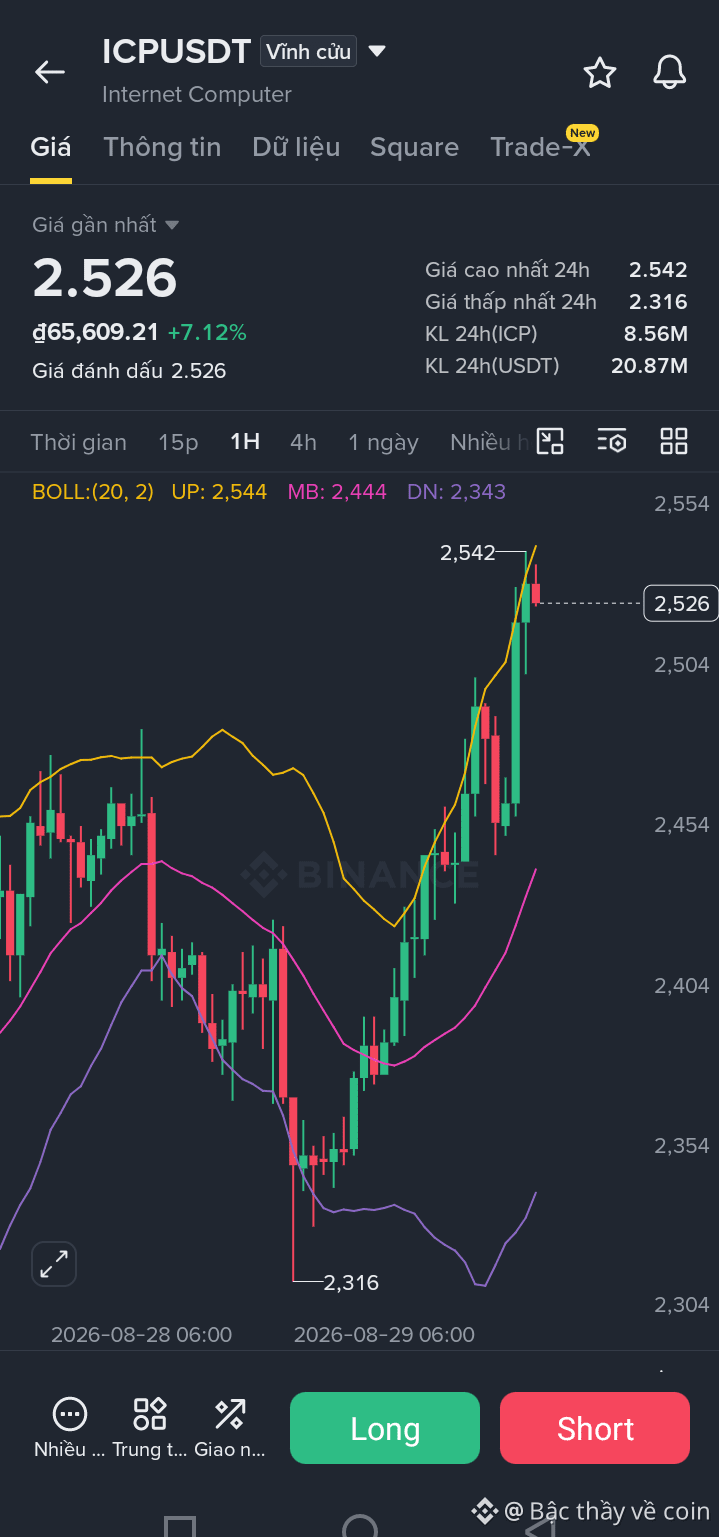
Task: Expand chart to fullscreen with arrows icon
Action: (x=54, y=1264)
